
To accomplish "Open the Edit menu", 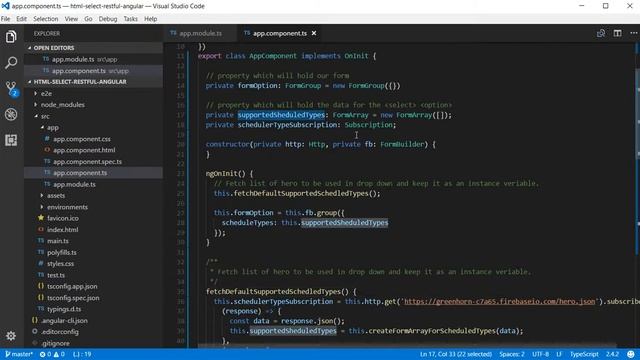I will click(x=21, y=19).
